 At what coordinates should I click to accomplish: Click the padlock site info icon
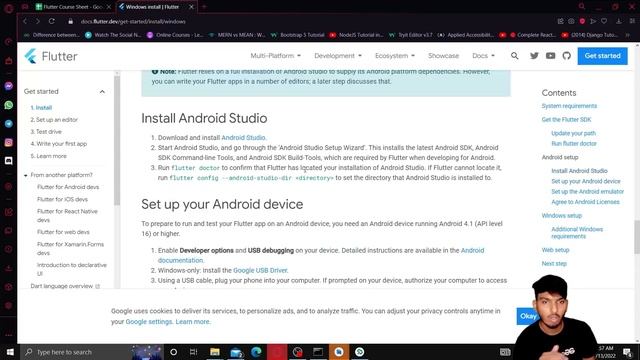tap(70, 21)
